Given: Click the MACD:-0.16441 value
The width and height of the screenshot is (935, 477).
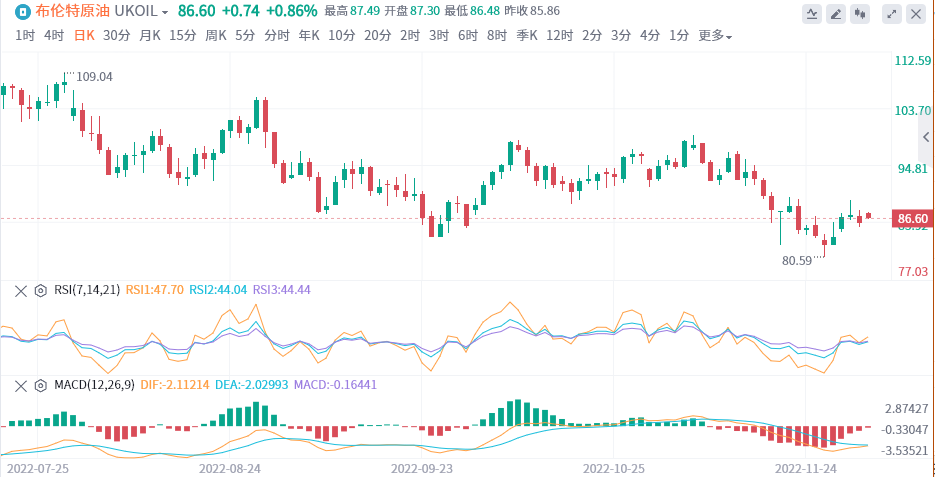Looking at the screenshot, I should point(334,385).
